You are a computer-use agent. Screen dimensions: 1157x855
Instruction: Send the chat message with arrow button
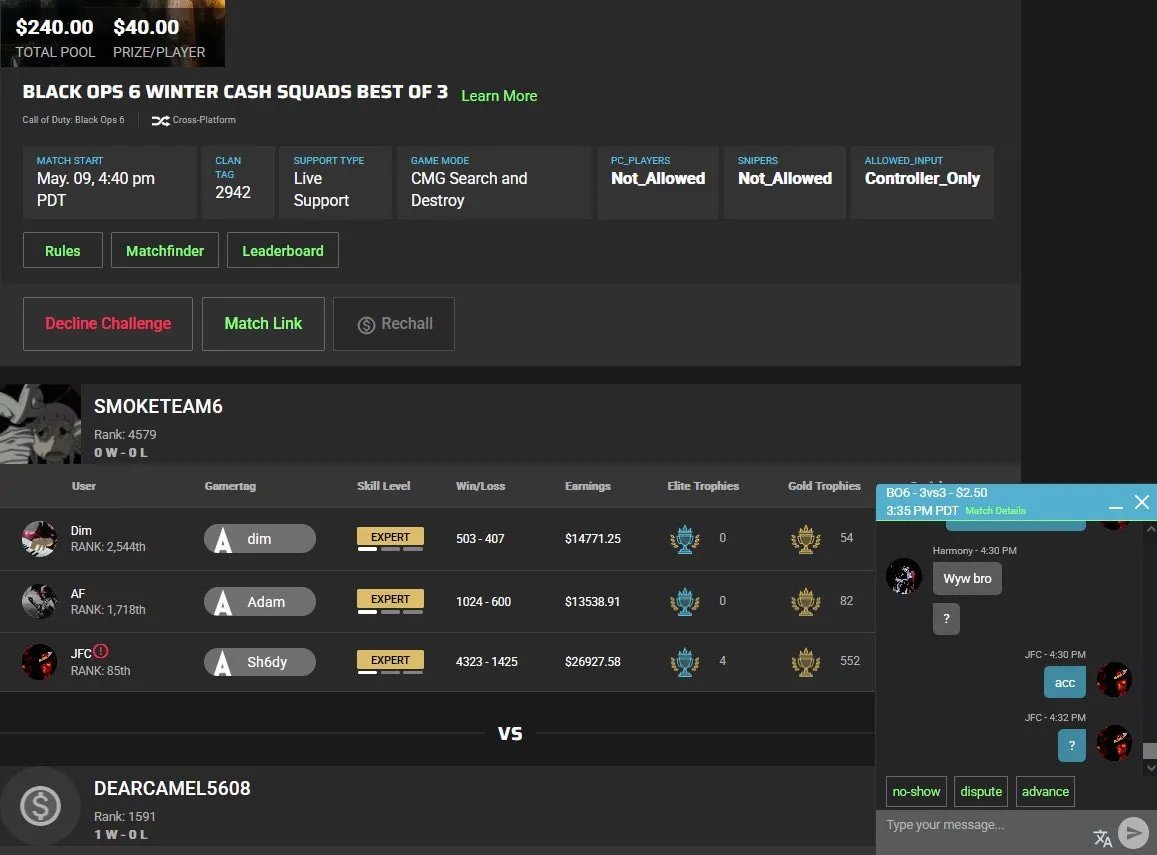click(1134, 833)
